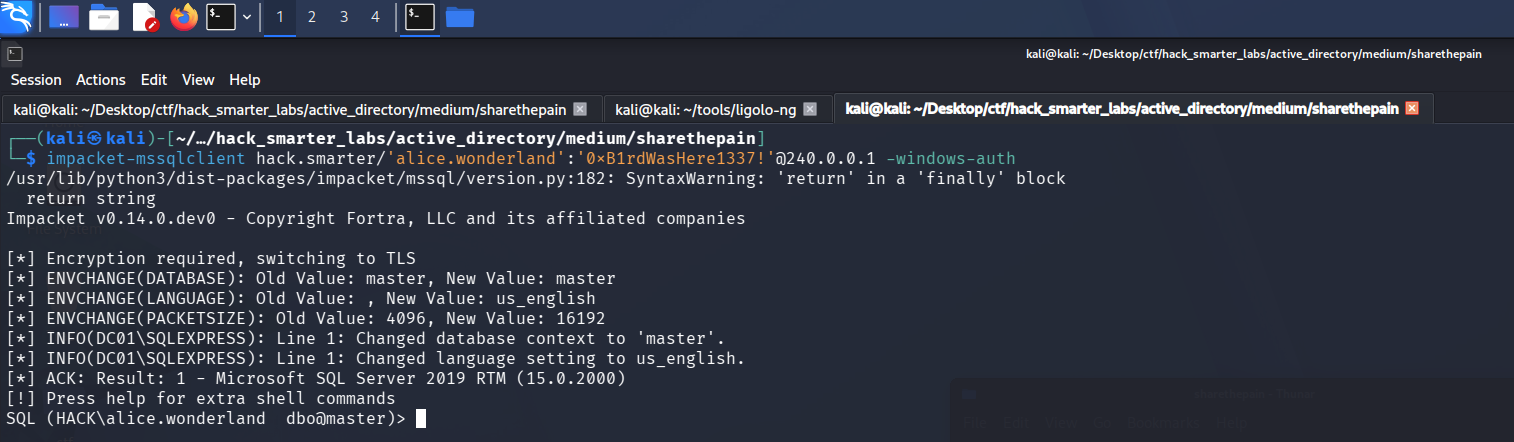This screenshot has width=1514, height=442.
Task: Switch to workspace 1
Action: [279, 17]
